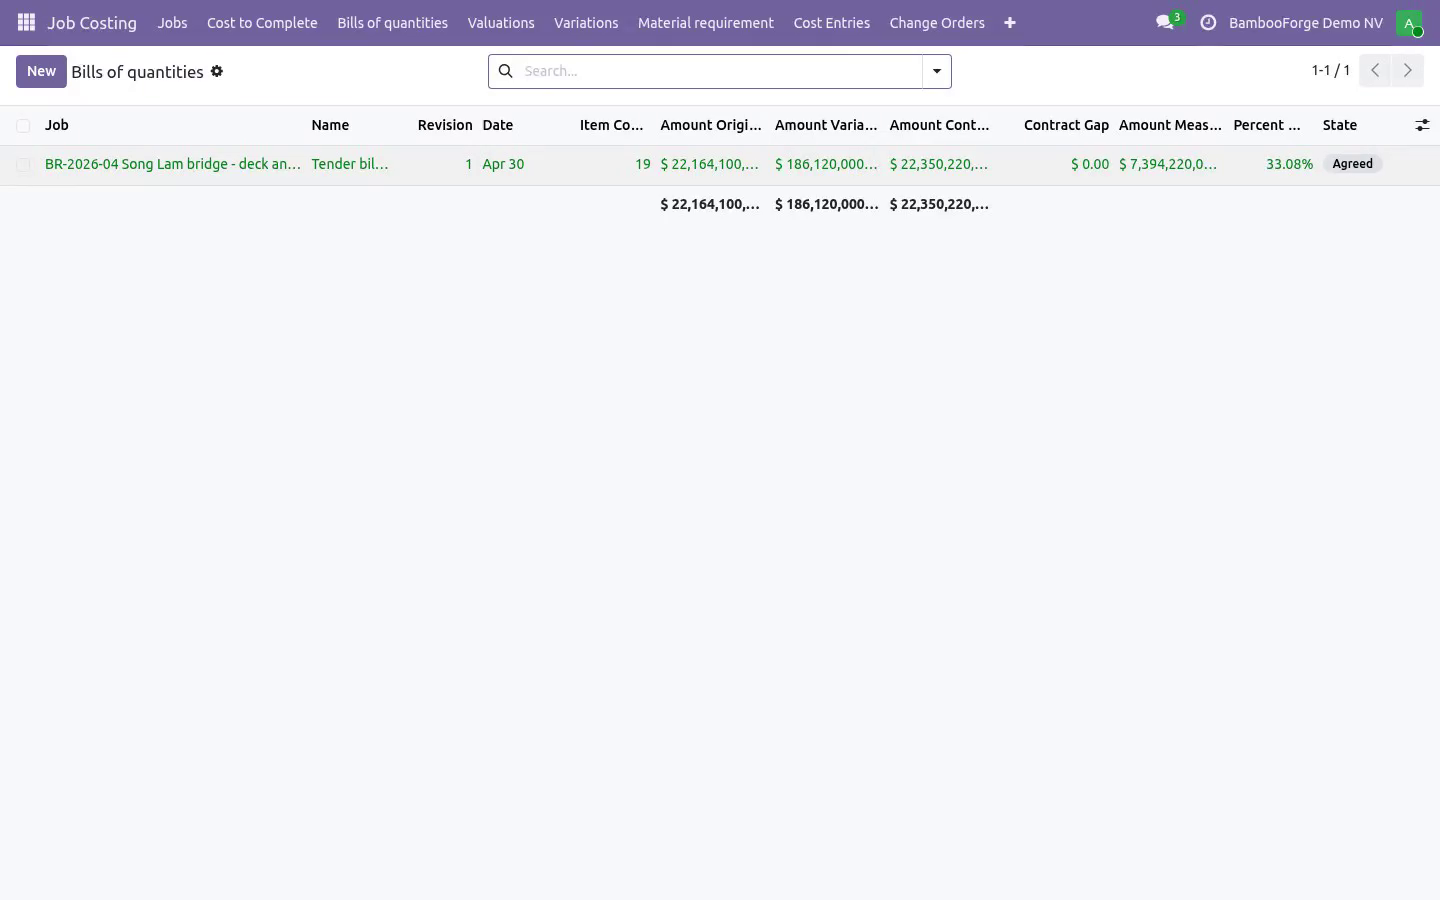Screen dimensions: 1440x900
Task: Focus the Search input field
Action: tap(720, 71)
